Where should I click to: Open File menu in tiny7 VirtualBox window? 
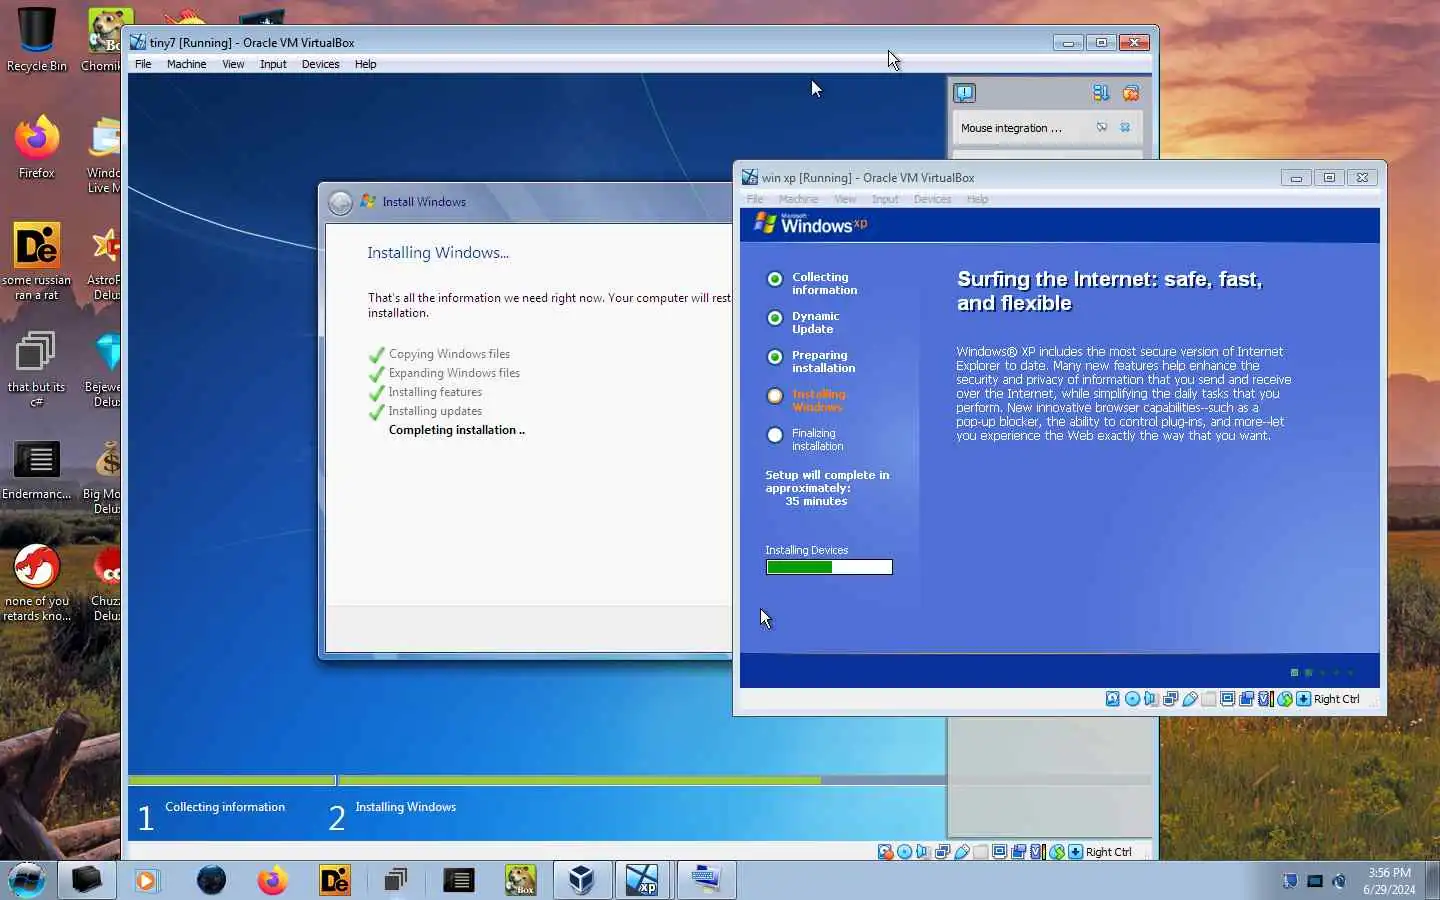point(143,64)
